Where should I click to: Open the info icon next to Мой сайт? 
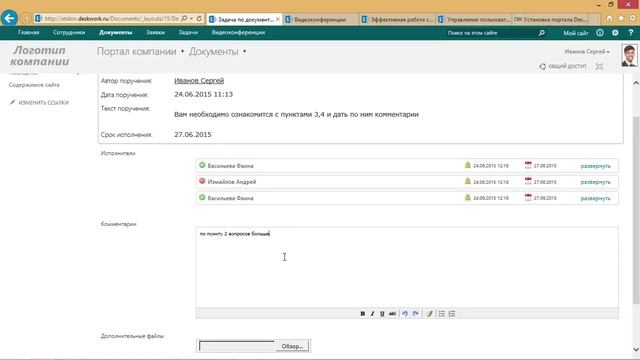click(x=600, y=33)
